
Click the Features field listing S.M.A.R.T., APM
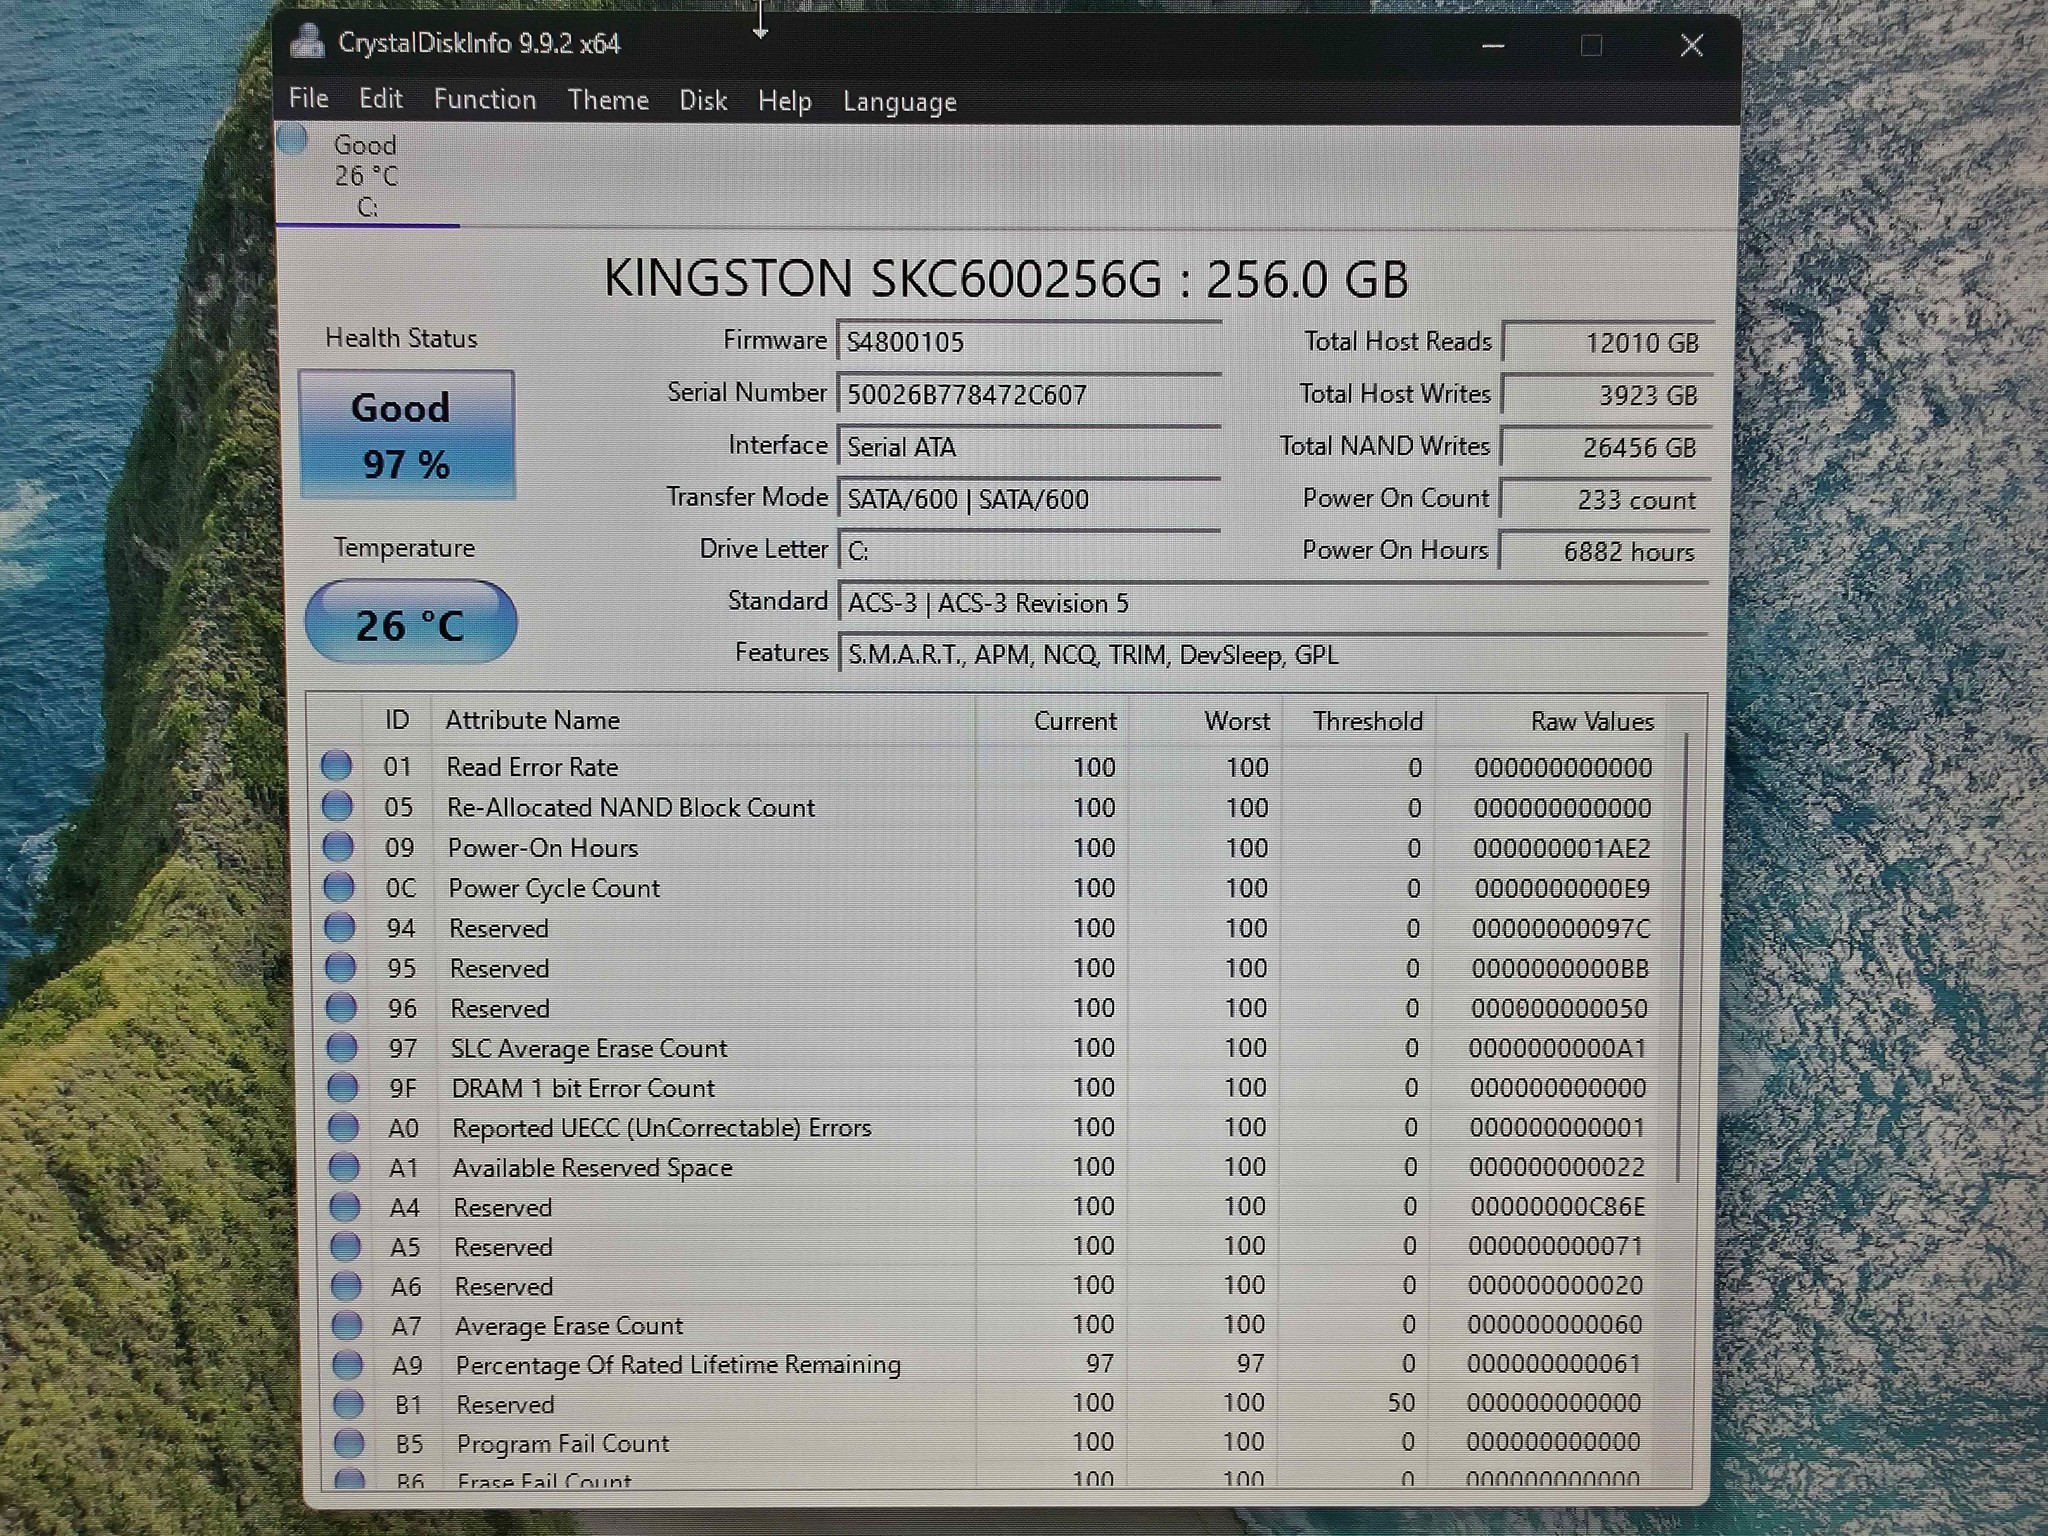[x=1273, y=655]
